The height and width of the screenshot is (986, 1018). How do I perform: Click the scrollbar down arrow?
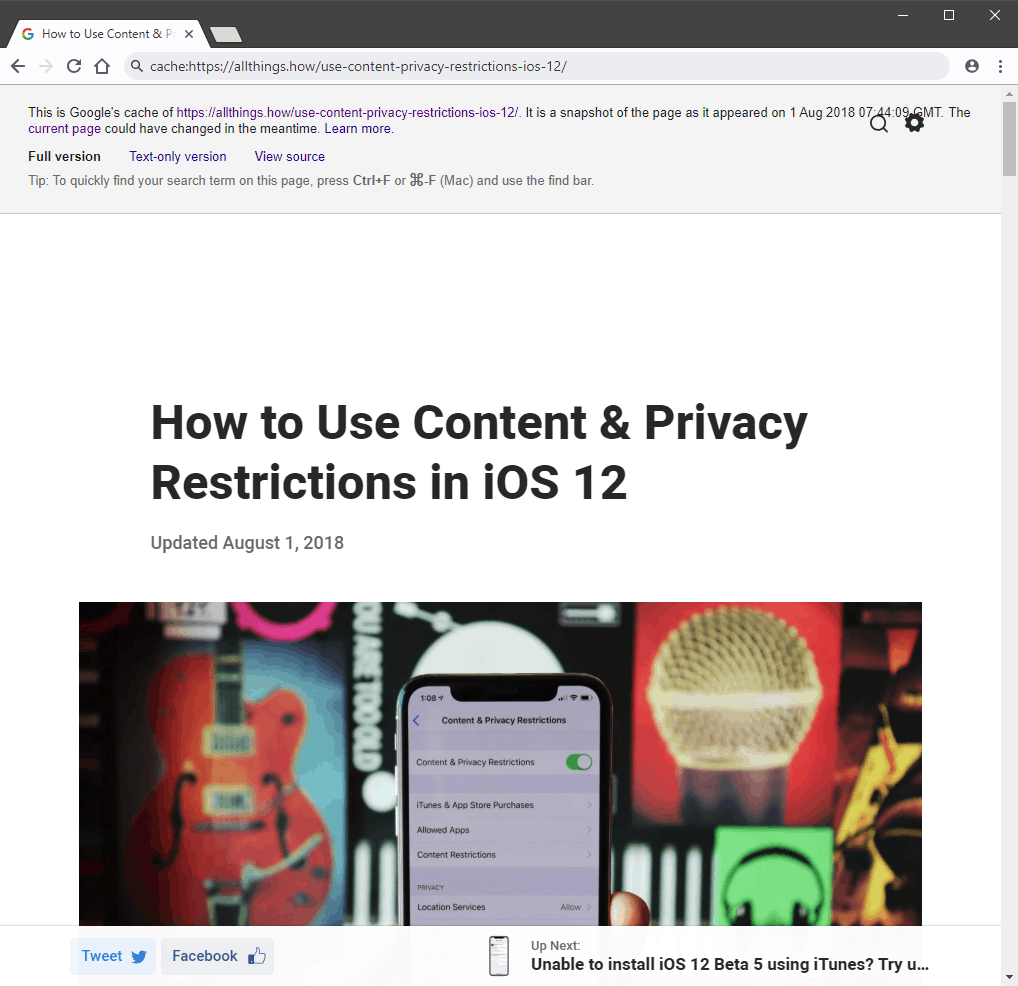click(1009, 977)
